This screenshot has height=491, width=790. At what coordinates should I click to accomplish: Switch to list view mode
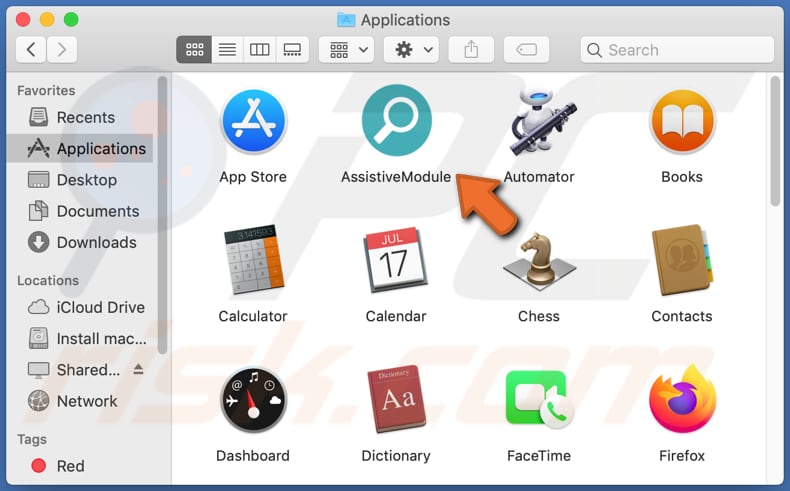[227, 49]
